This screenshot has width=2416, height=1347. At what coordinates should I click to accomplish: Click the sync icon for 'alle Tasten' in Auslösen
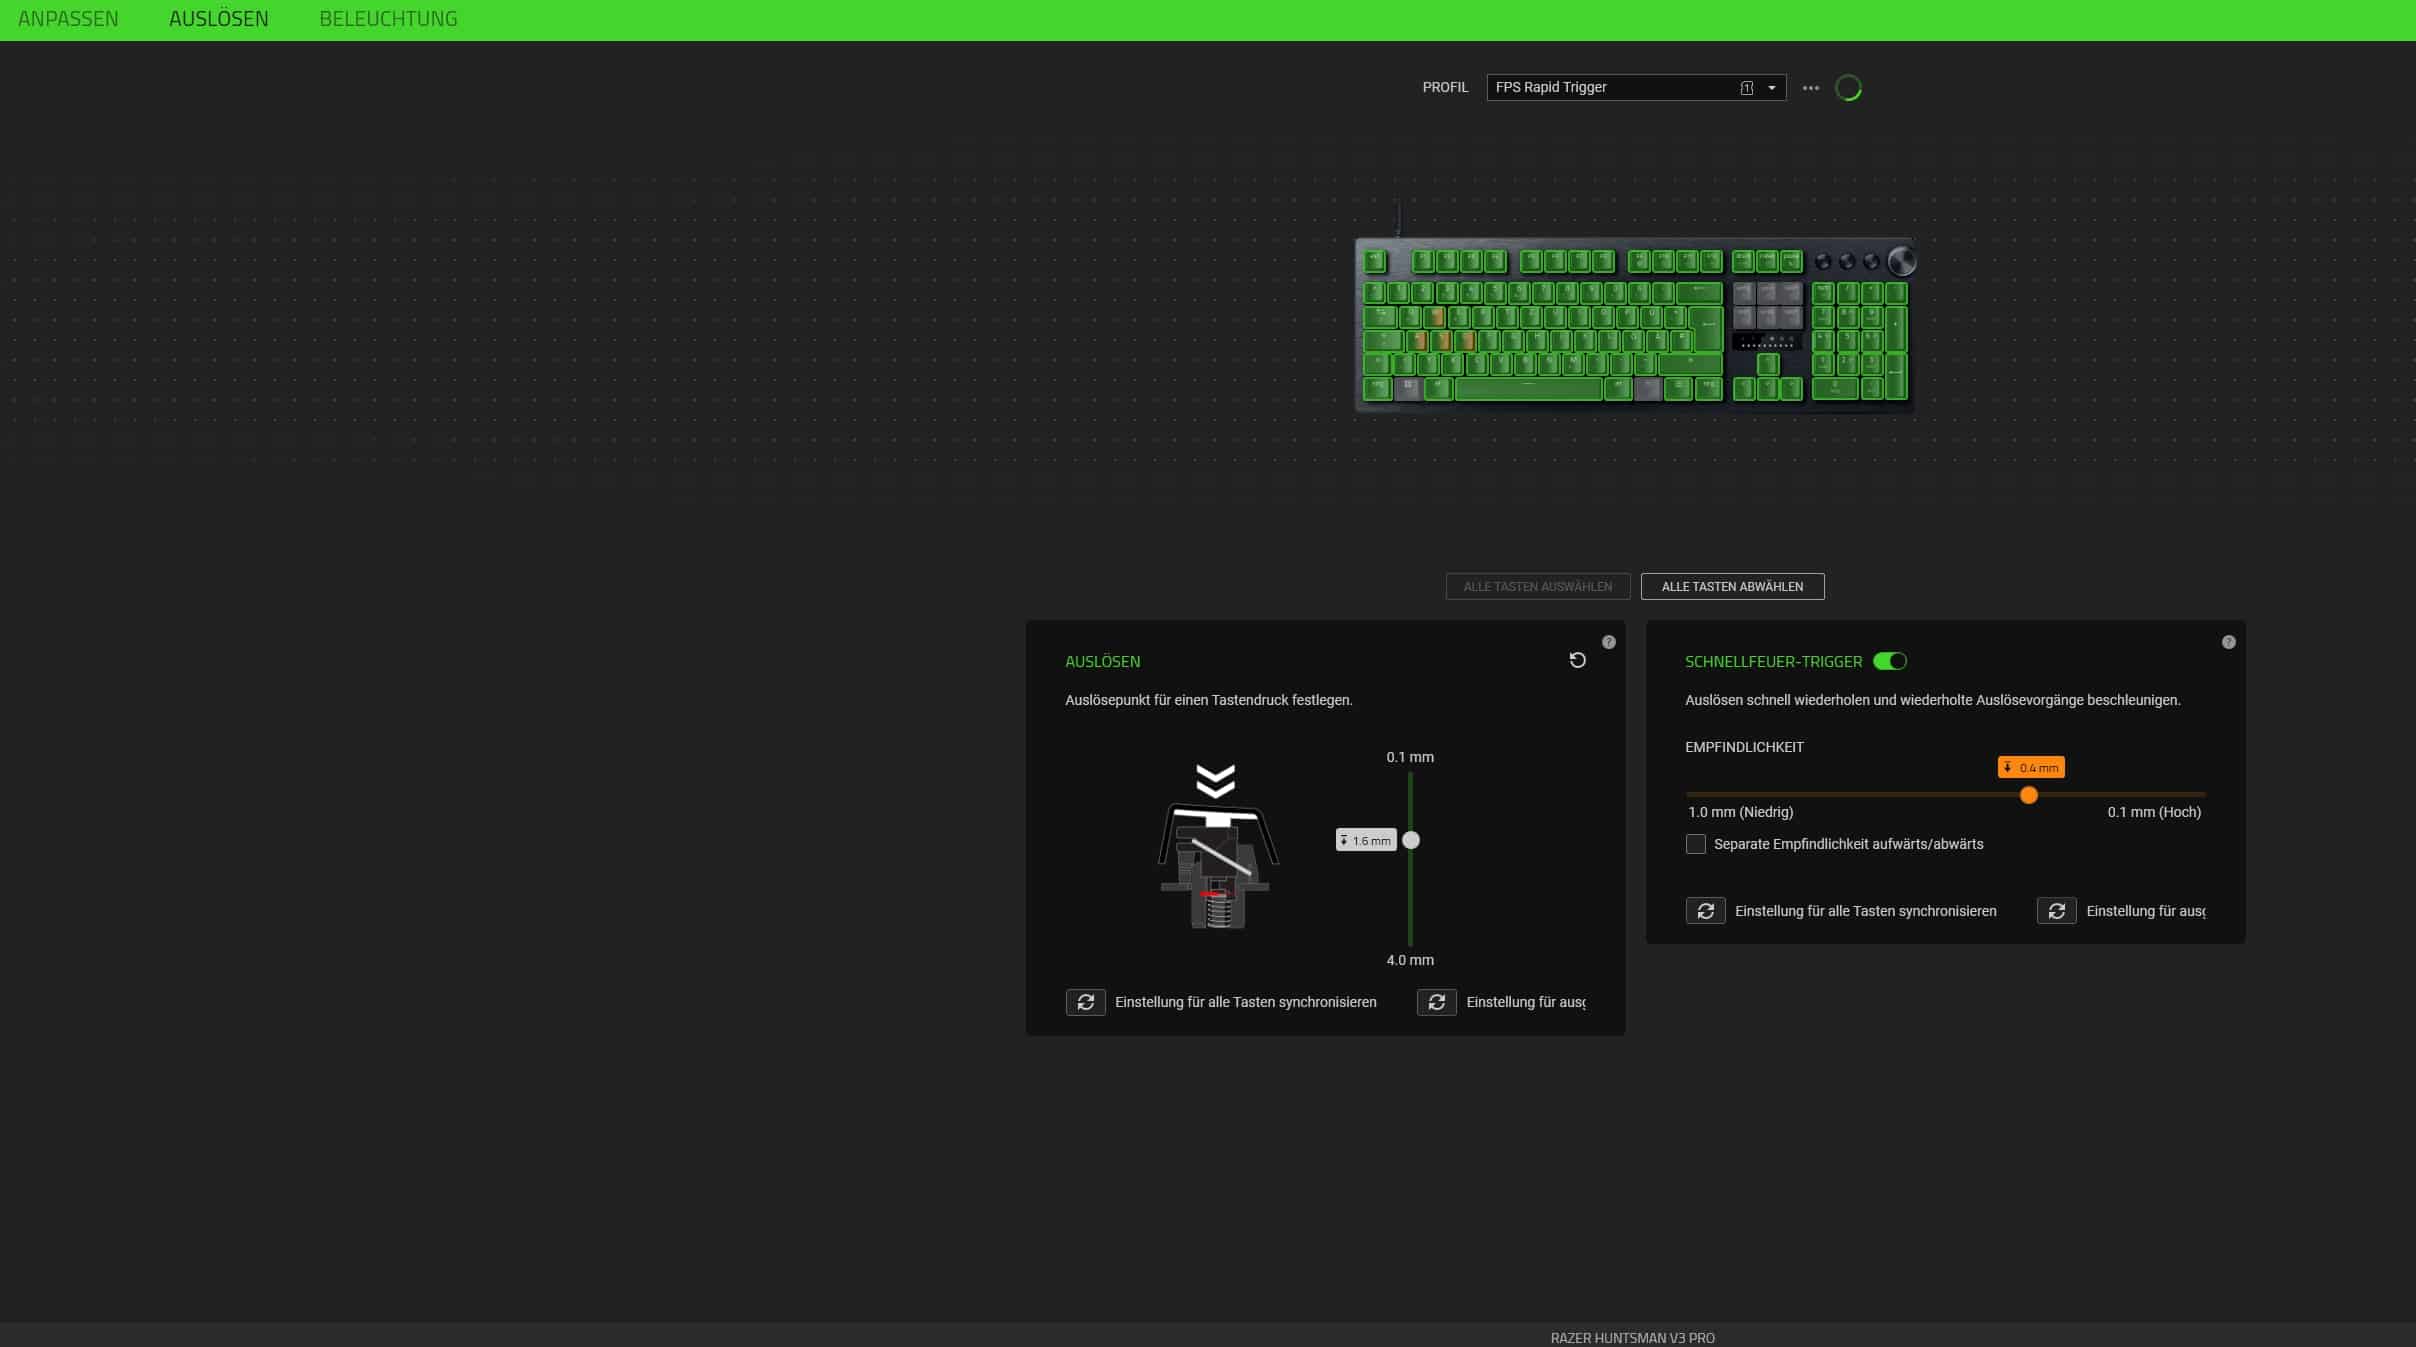[x=1085, y=1002]
